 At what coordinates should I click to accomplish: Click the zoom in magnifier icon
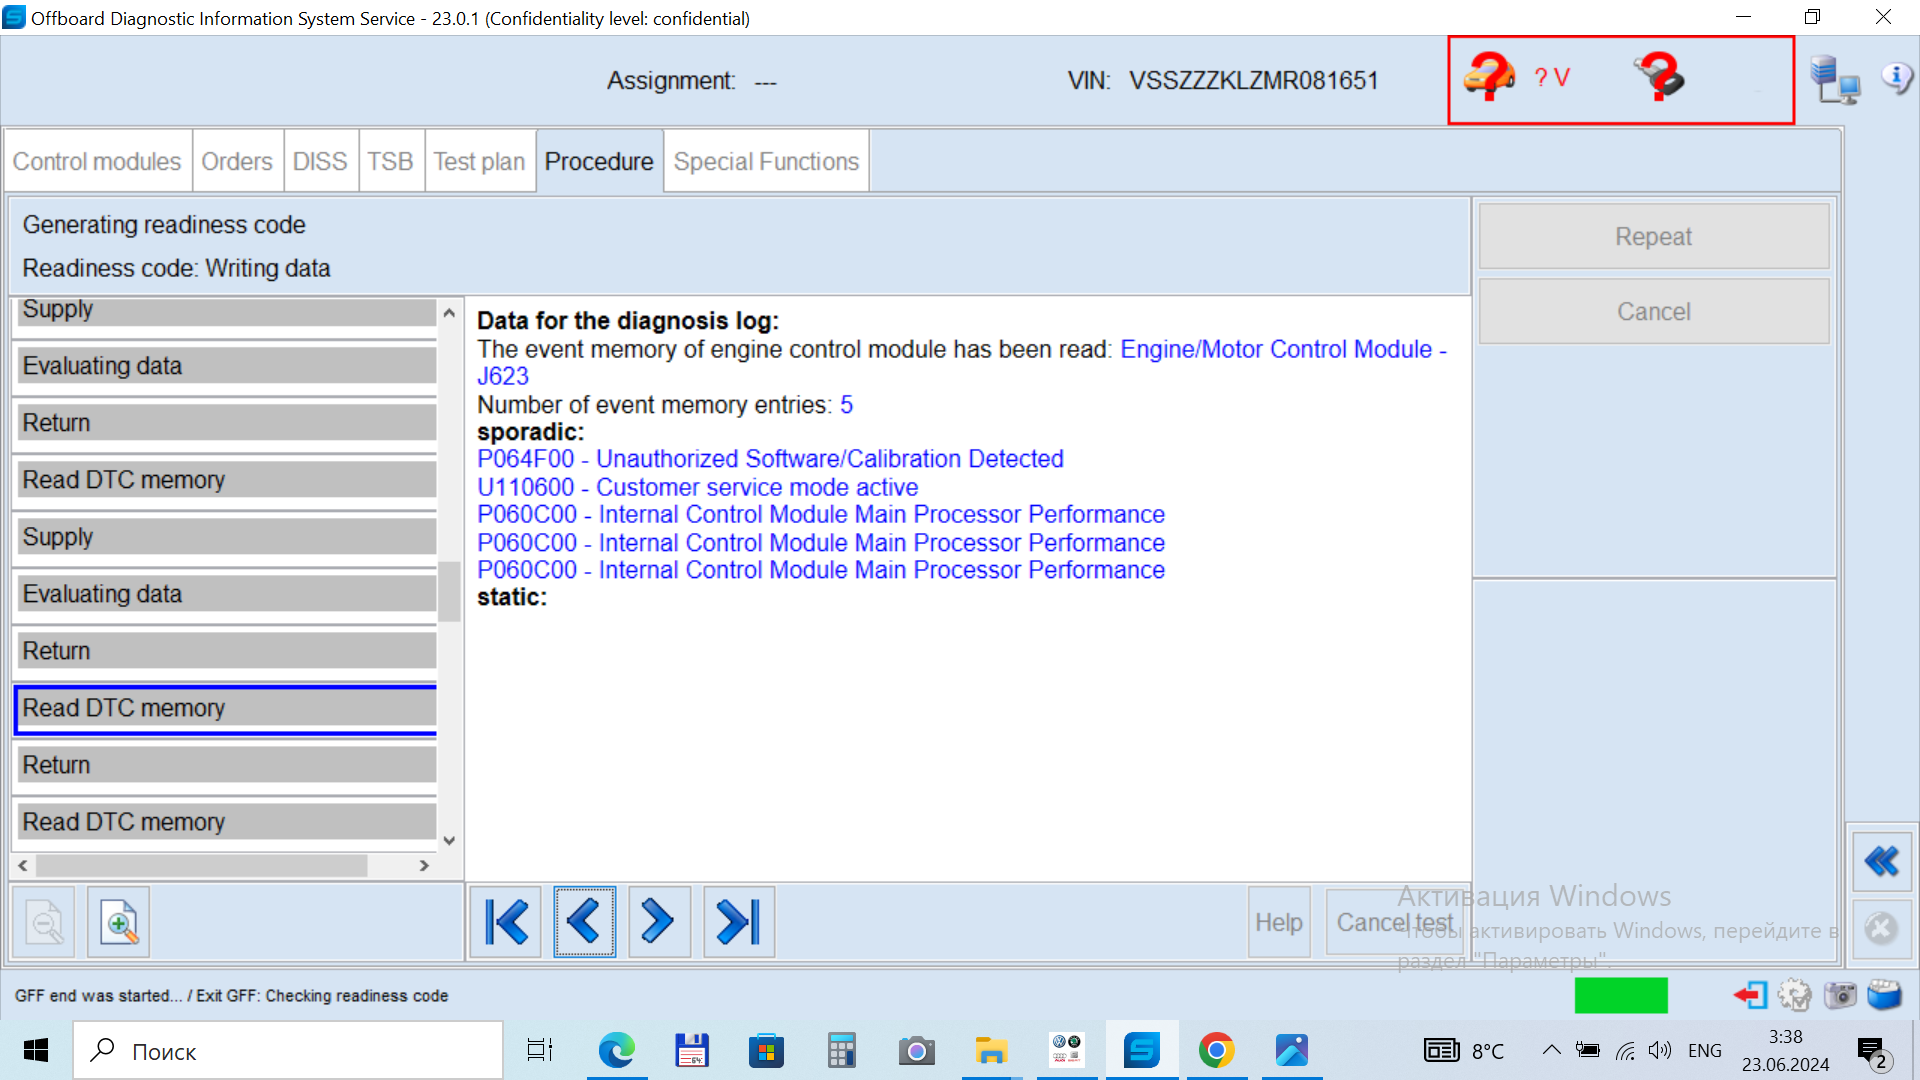[118, 922]
